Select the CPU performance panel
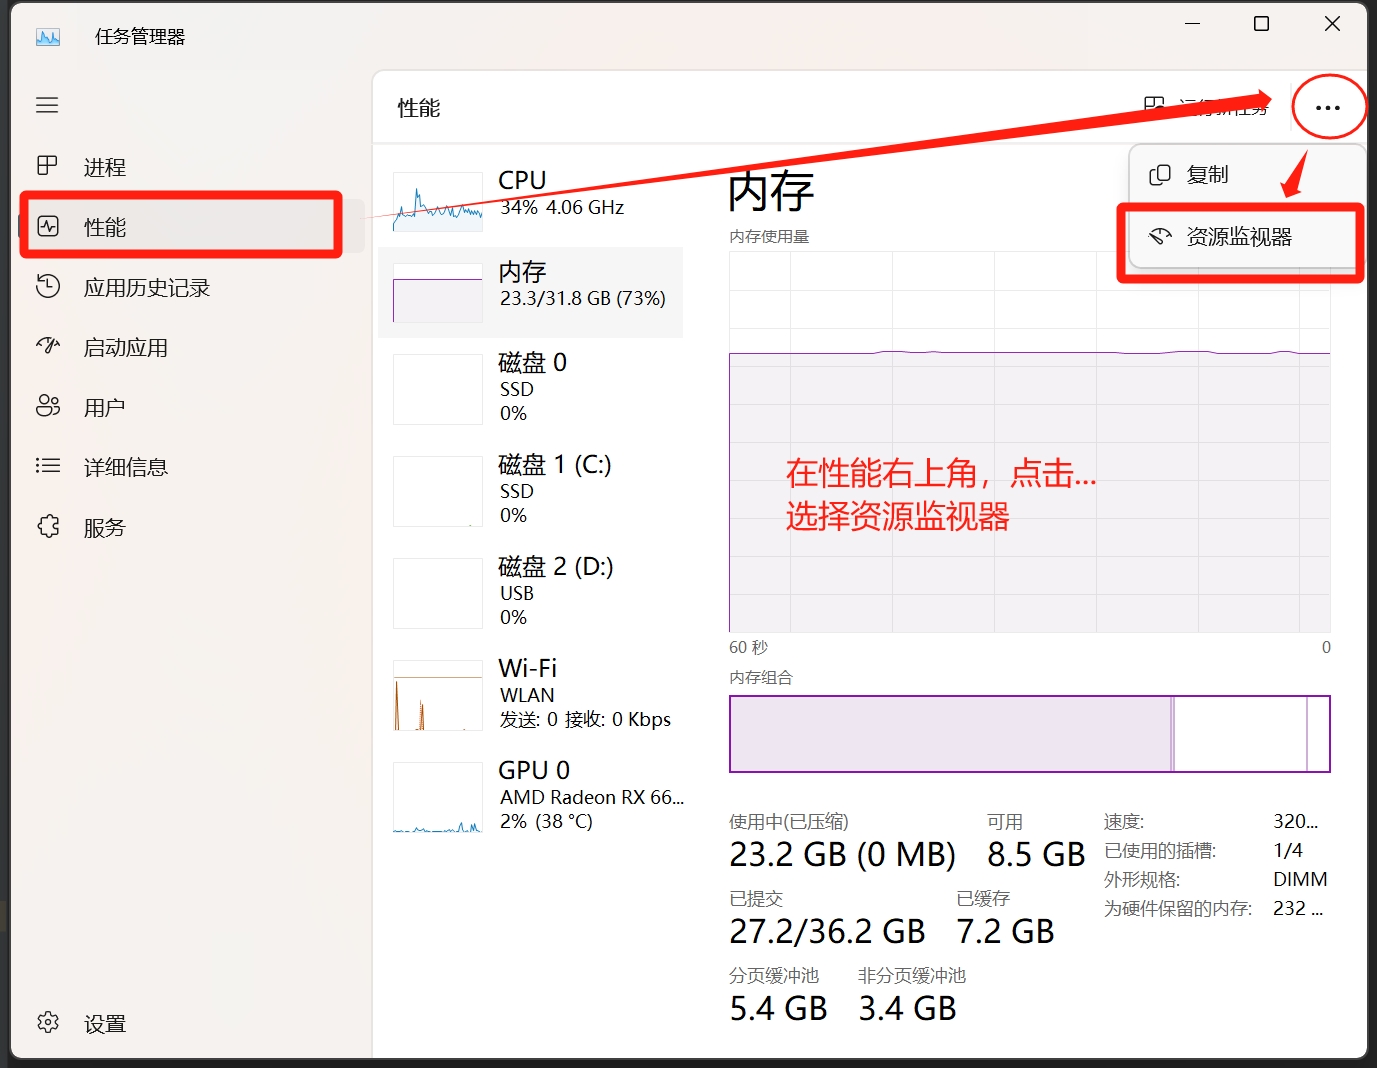Viewport: 1377px width, 1068px height. tap(530, 195)
